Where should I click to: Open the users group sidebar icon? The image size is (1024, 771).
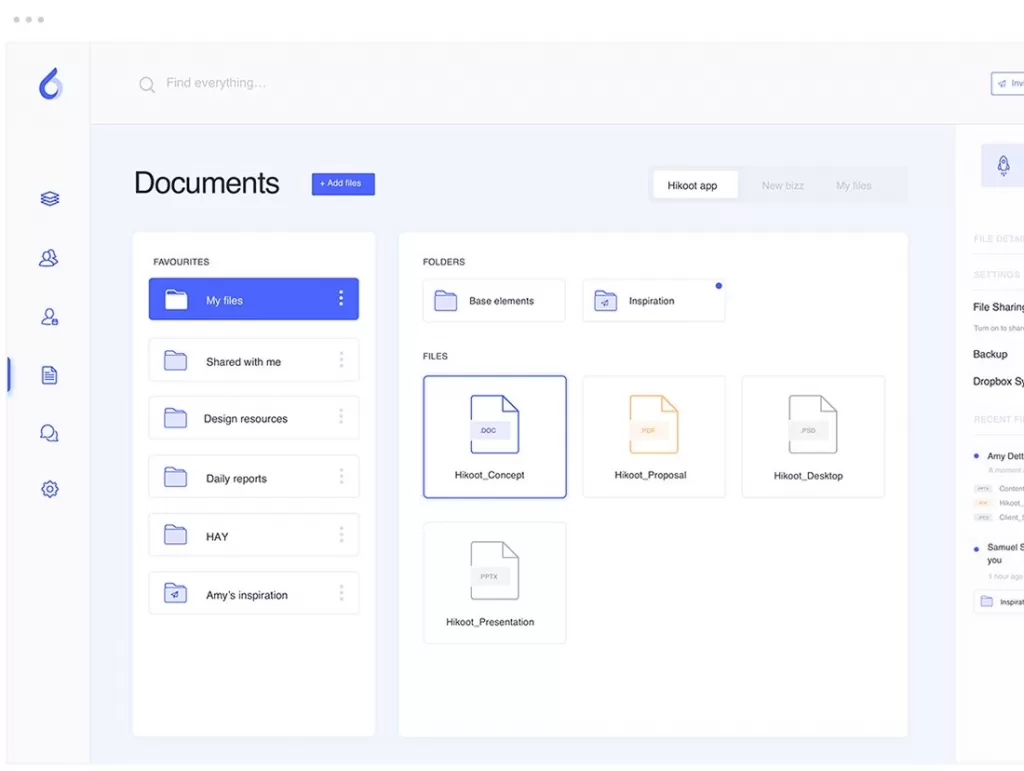point(49,258)
